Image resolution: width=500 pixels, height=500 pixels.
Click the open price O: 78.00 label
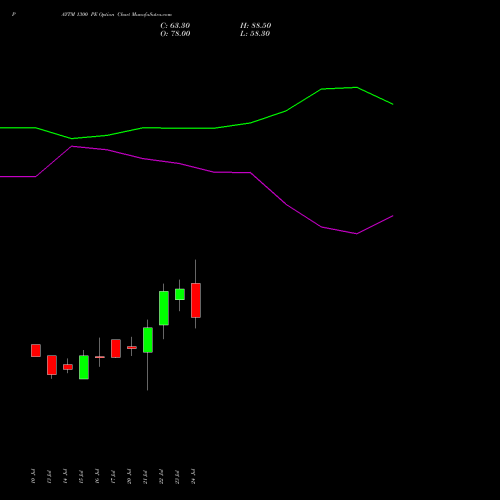[x=175, y=34]
